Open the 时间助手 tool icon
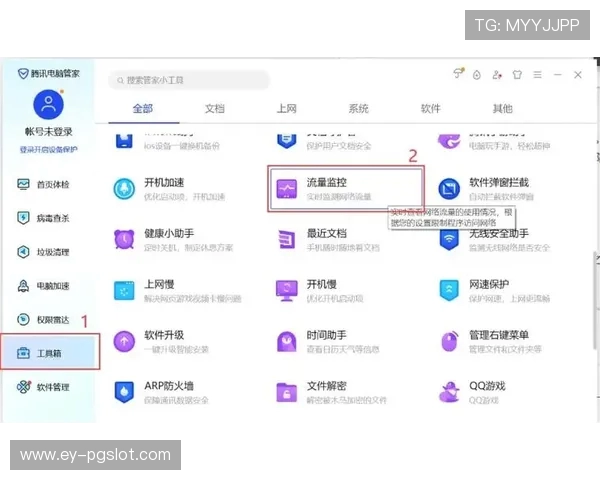 (287, 341)
